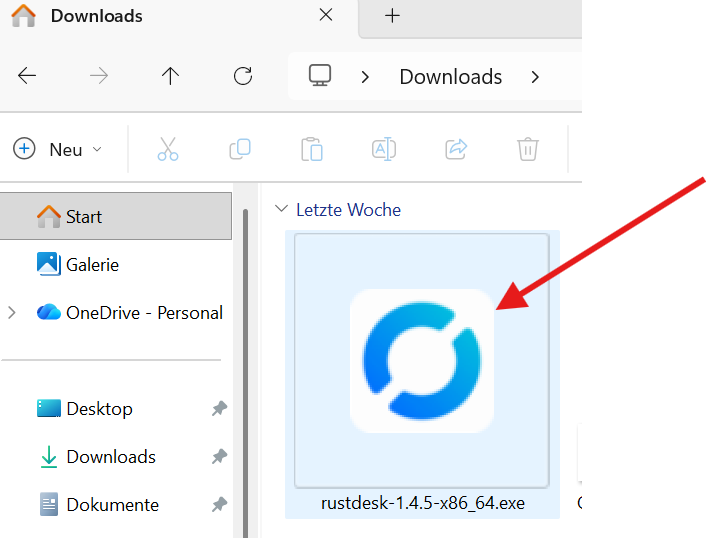
Task: Expand chevron after Downloads in address bar
Action: [x=536, y=77]
